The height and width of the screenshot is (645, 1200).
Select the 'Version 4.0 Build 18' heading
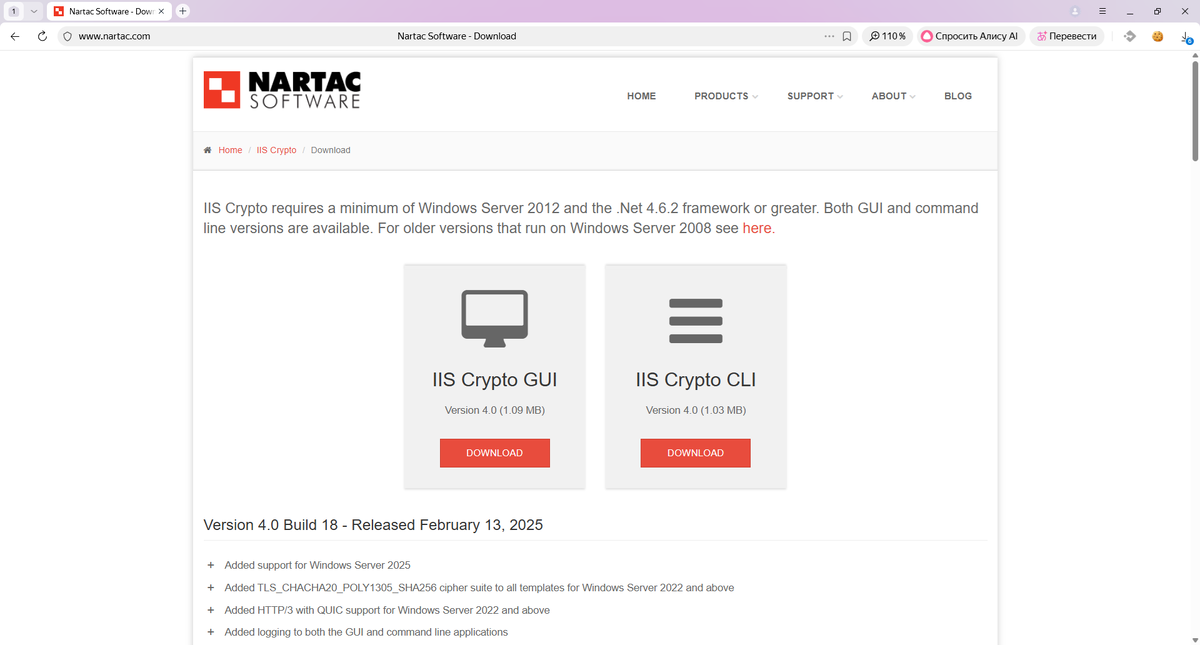click(x=373, y=525)
